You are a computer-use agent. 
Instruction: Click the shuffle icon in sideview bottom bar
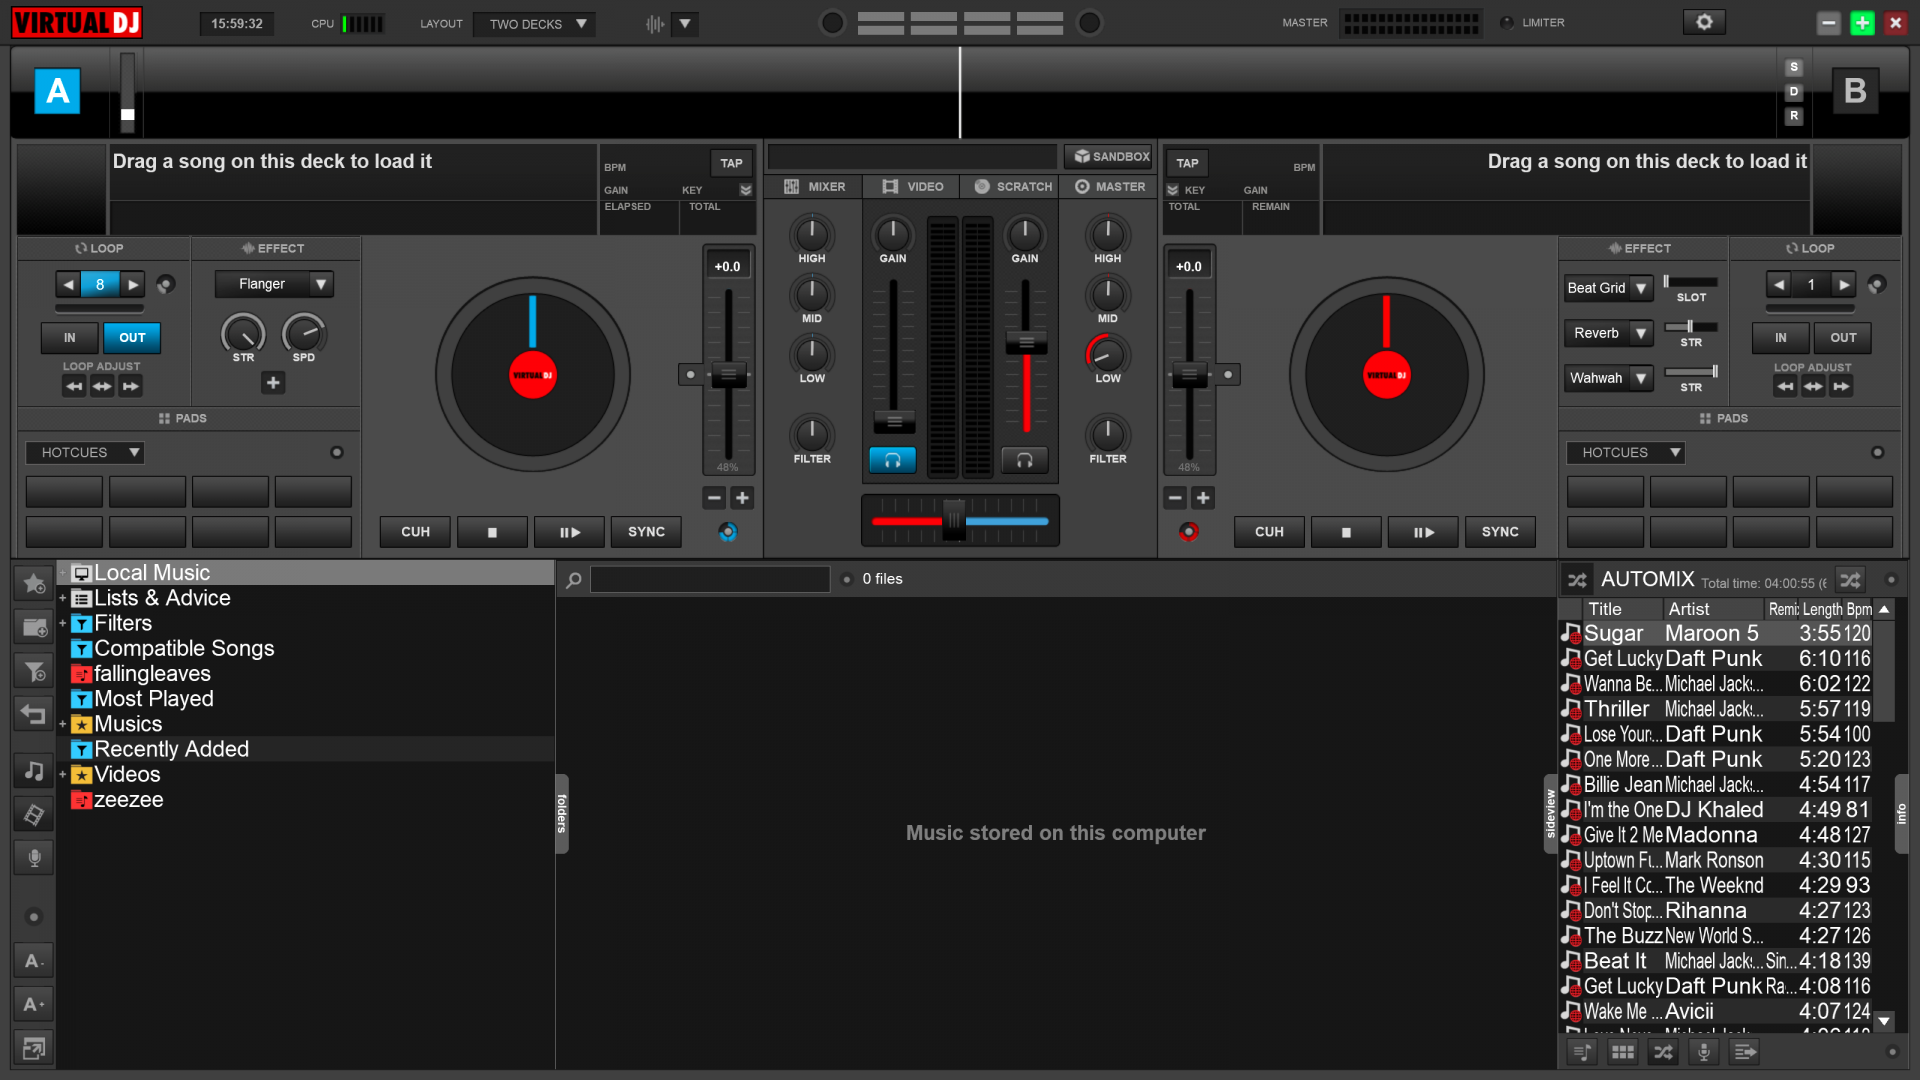click(1663, 1052)
